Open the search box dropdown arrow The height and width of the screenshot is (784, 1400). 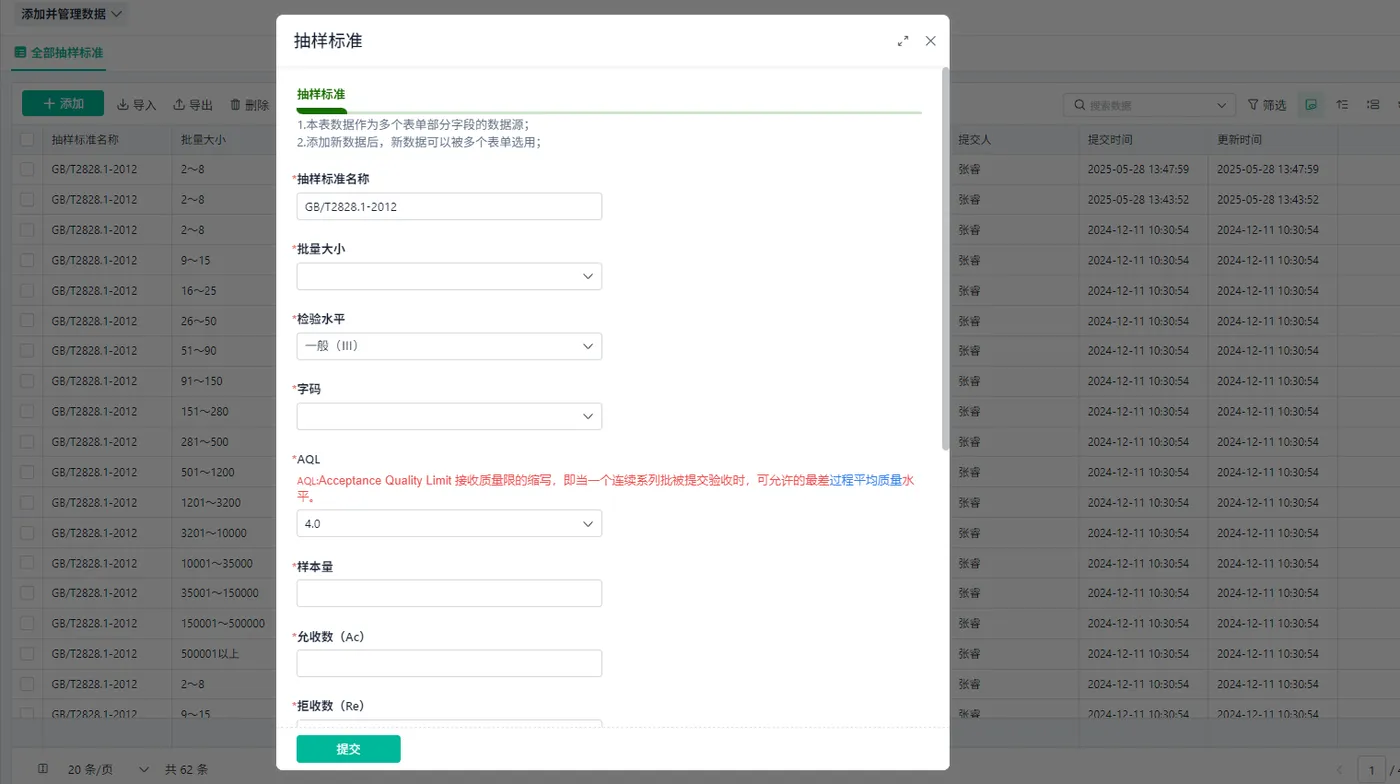pos(1222,105)
